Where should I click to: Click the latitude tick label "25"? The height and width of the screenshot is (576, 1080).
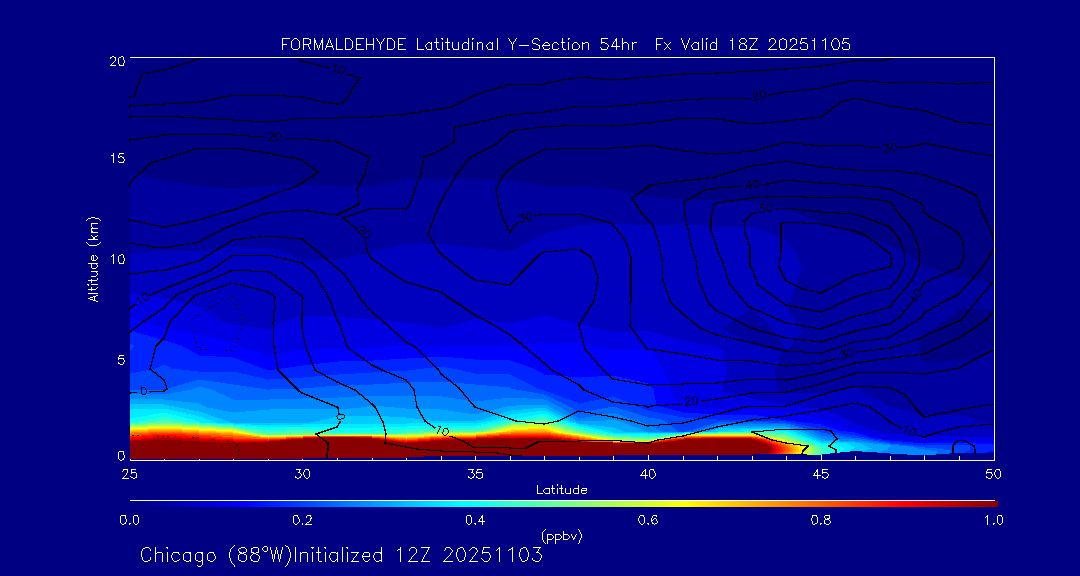point(129,473)
